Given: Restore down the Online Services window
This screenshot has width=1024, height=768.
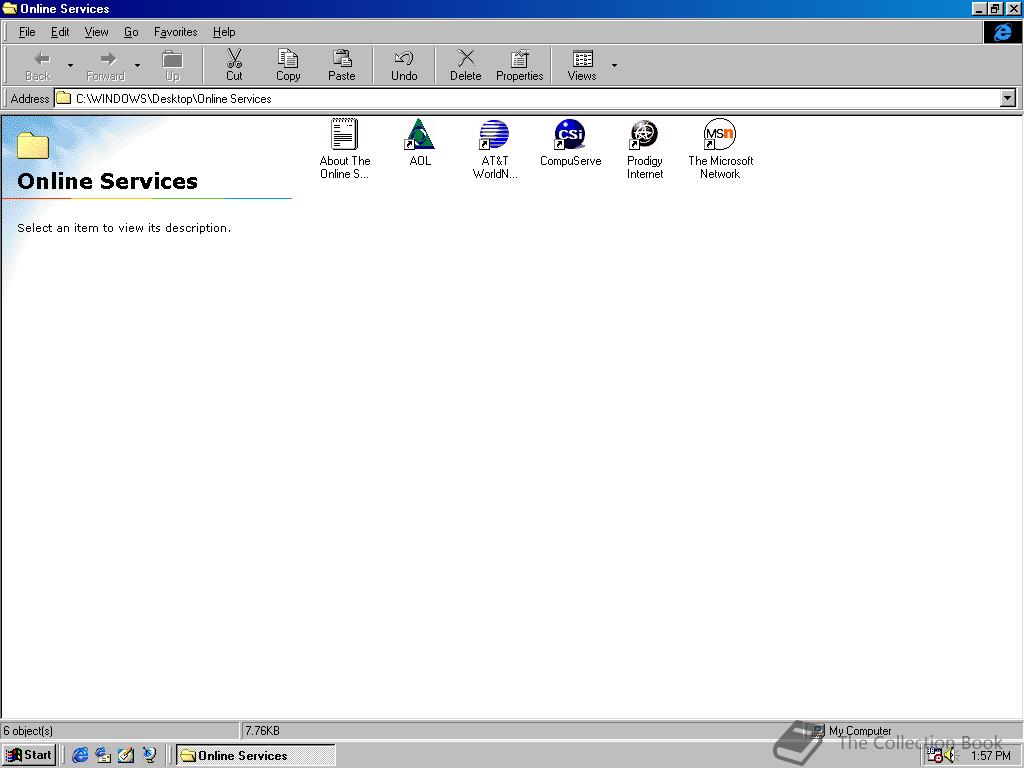Looking at the screenshot, I should [x=994, y=8].
